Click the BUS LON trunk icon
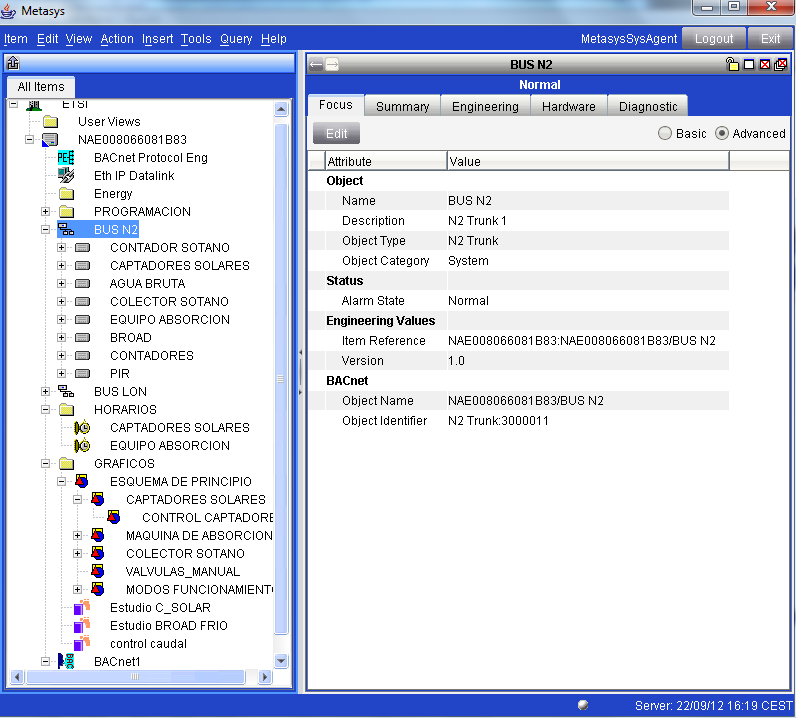The width and height of the screenshot is (796, 718). [x=66, y=391]
